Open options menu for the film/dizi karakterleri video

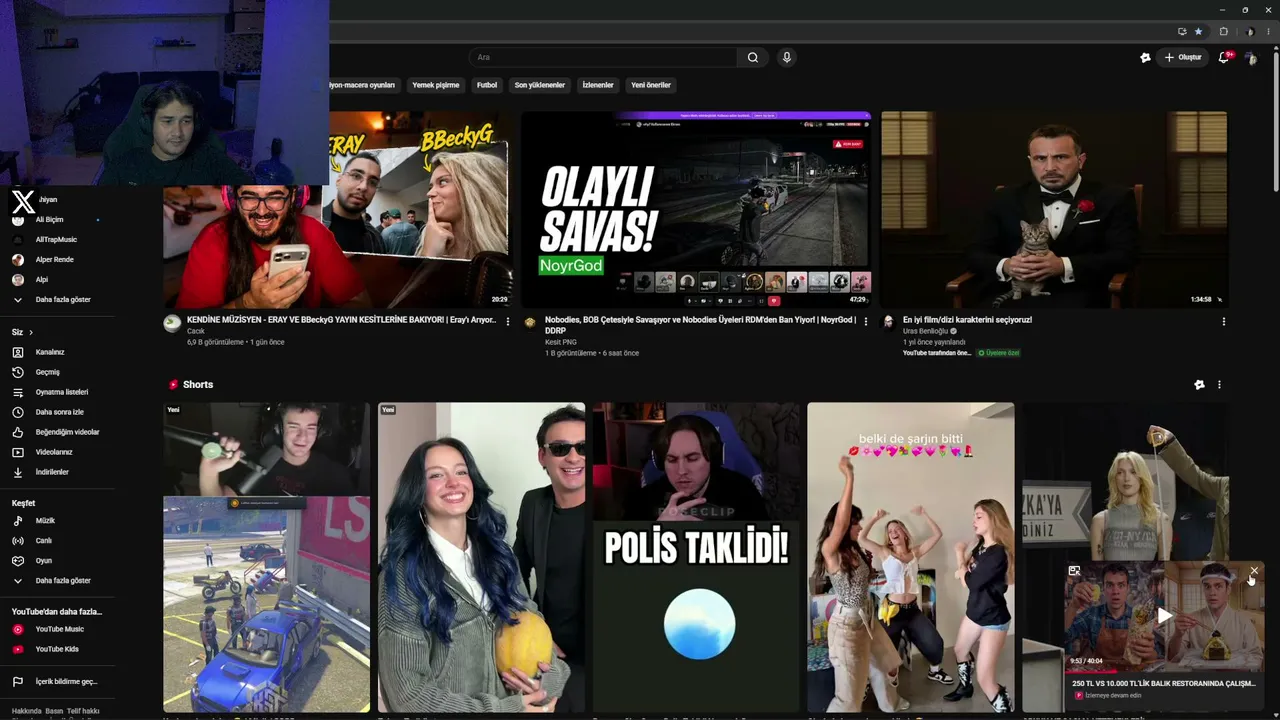[x=1224, y=321]
